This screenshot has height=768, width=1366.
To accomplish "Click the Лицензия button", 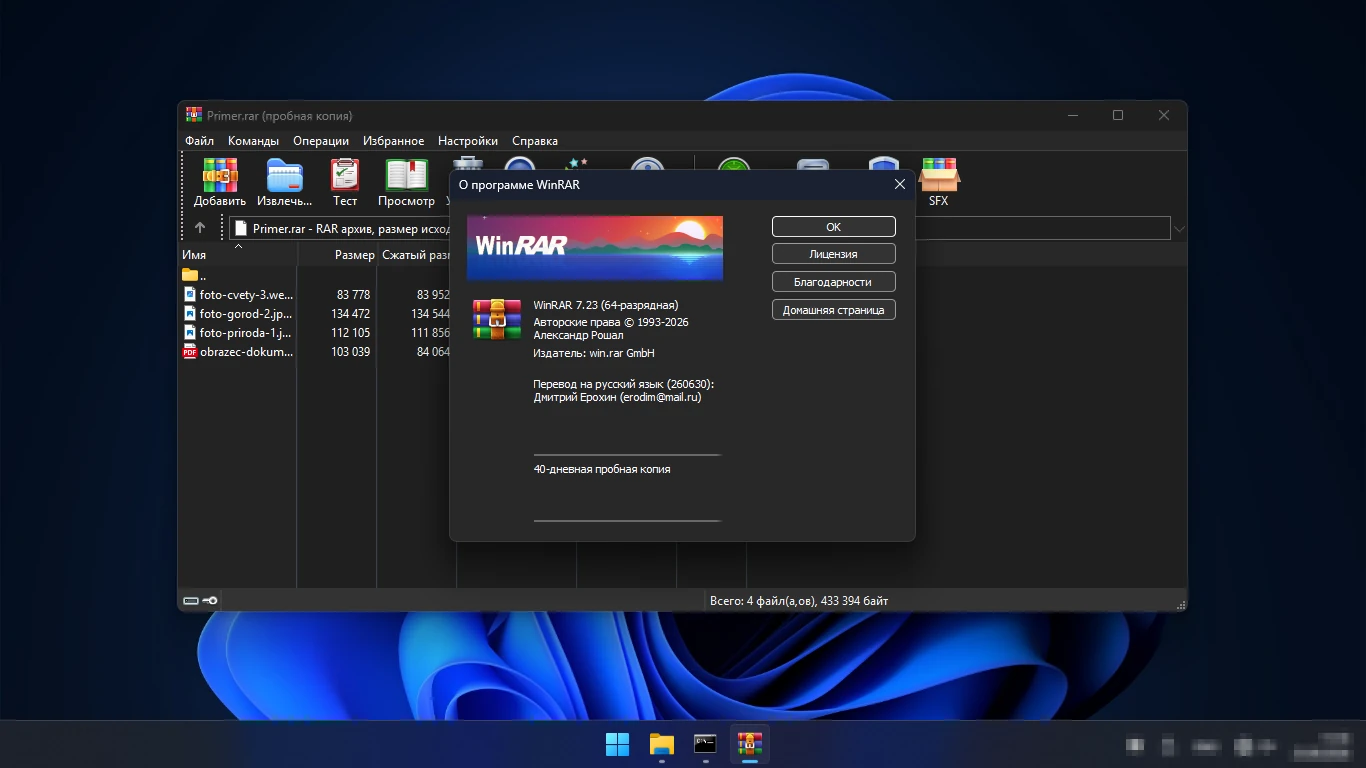I will coord(834,254).
